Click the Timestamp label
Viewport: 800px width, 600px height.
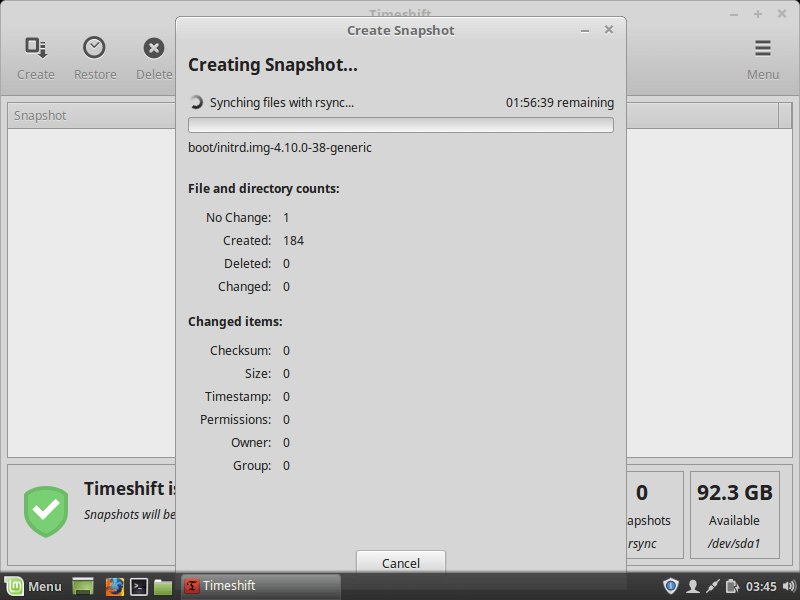238,397
